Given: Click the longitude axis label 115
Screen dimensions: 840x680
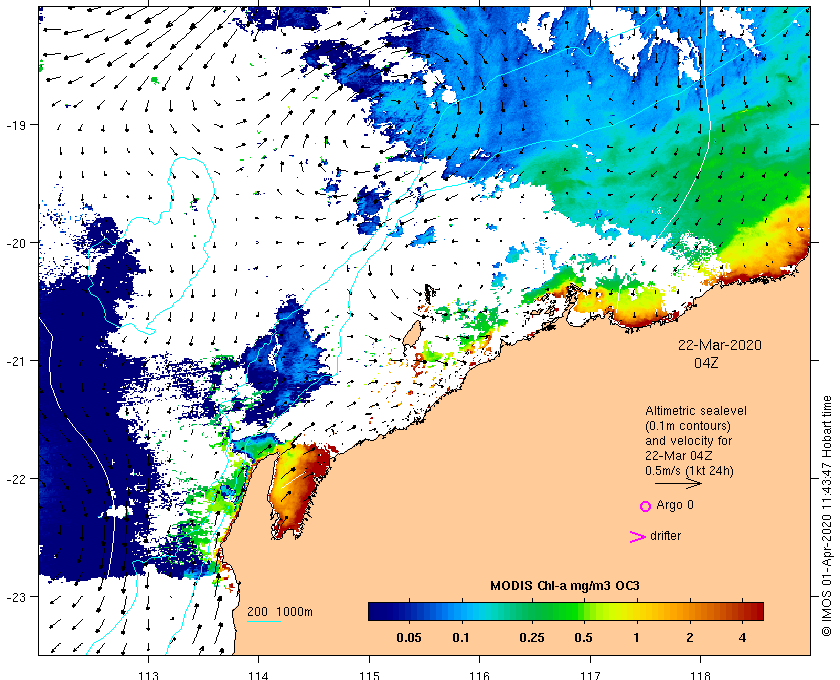Looking at the screenshot, I should click(369, 675).
